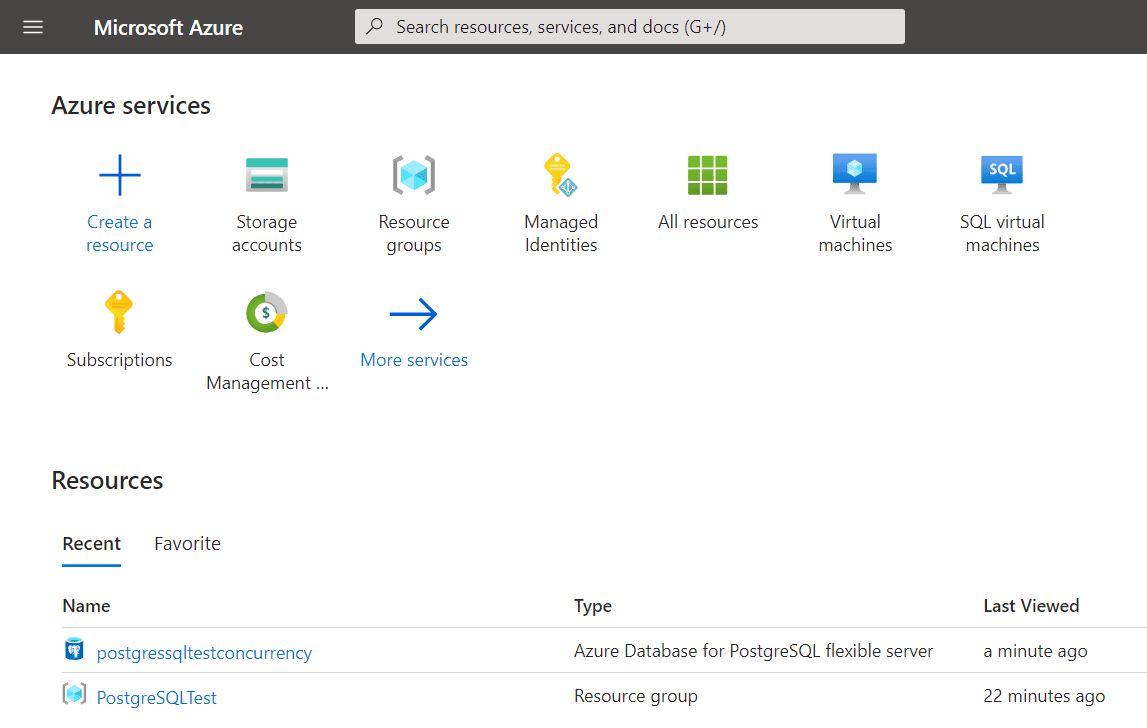Open SQL virtual machines icon
Image resolution: width=1147 pixels, height=728 pixels.
pos(1001,174)
